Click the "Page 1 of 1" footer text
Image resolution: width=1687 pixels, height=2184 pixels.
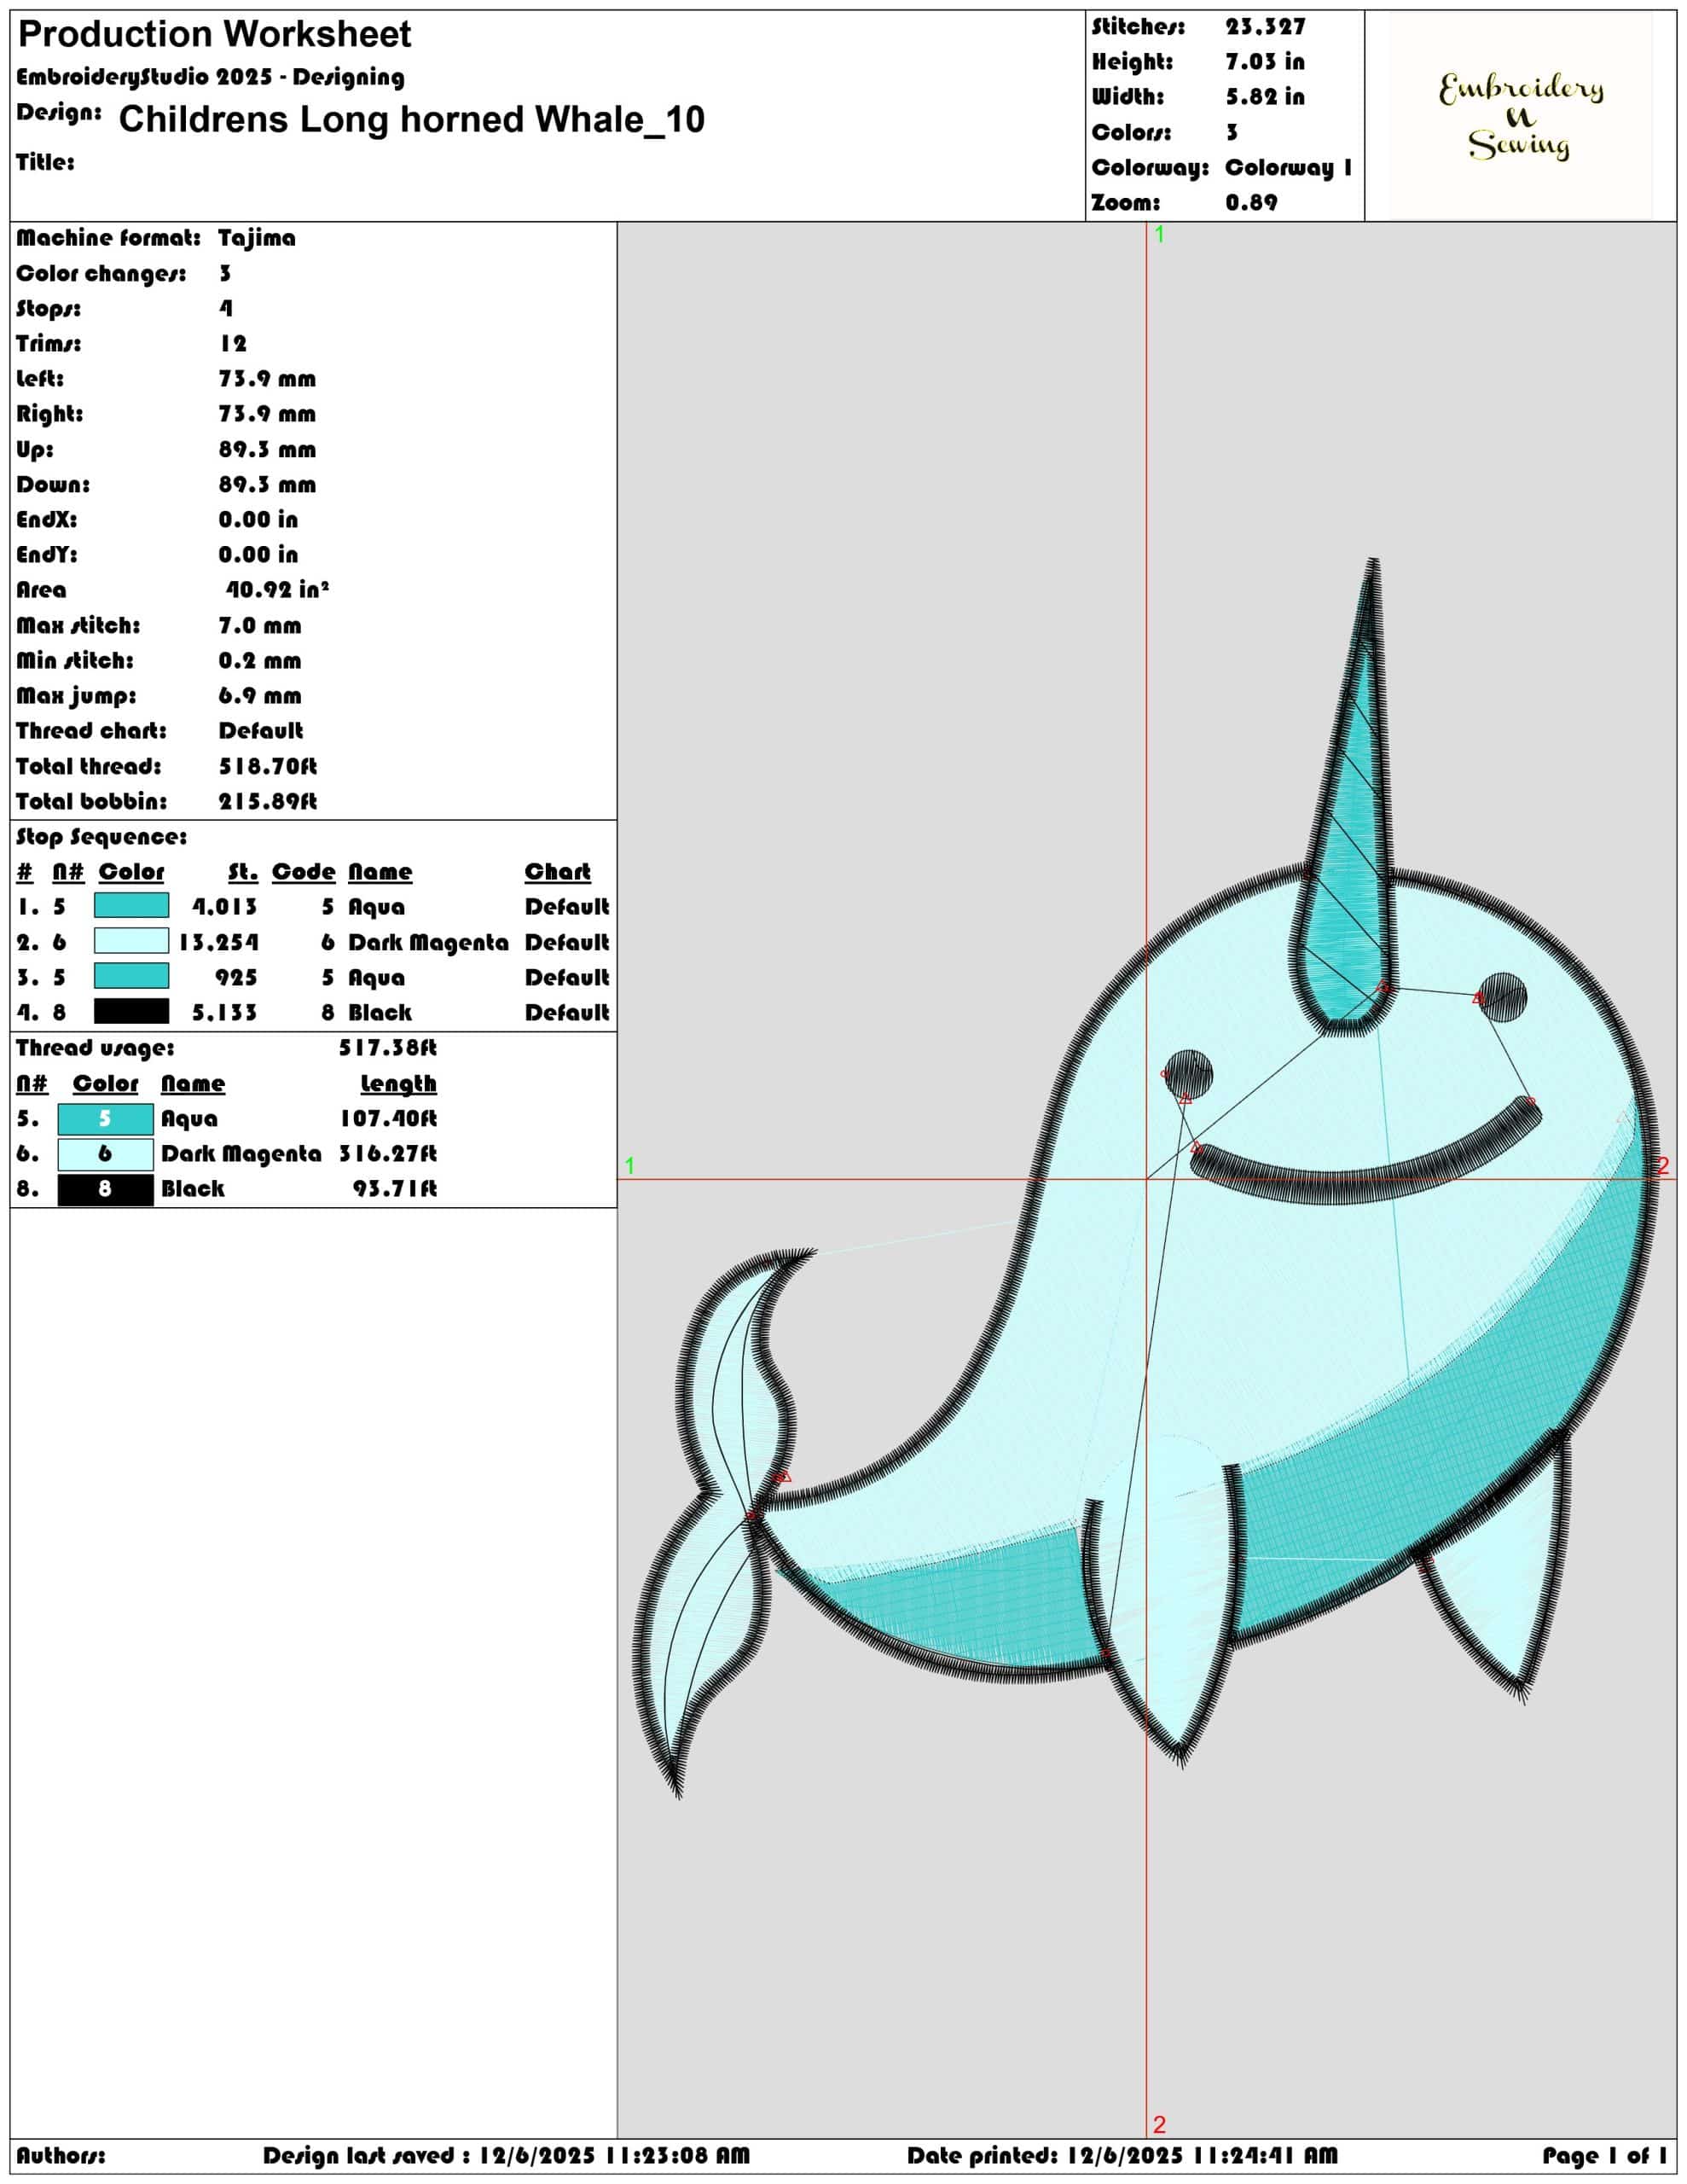click(x=1605, y=2156)
